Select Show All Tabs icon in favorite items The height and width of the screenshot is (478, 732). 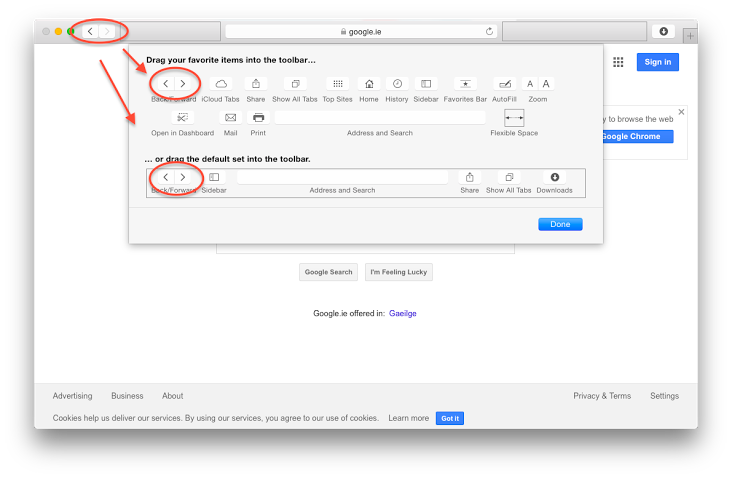(295, 84)
